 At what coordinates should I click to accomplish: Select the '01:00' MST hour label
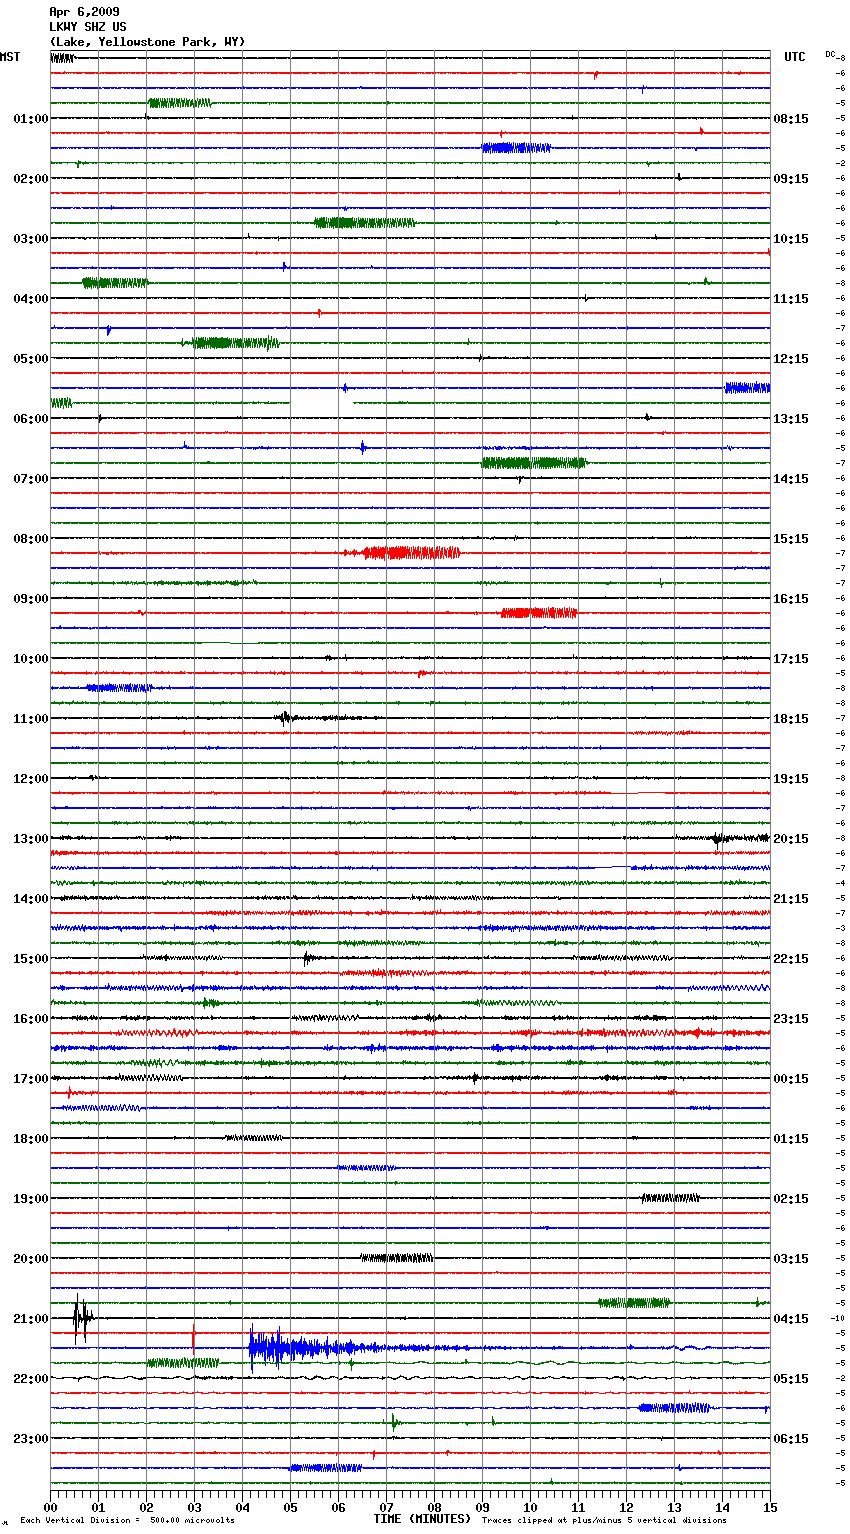click(x=31, y=119)
